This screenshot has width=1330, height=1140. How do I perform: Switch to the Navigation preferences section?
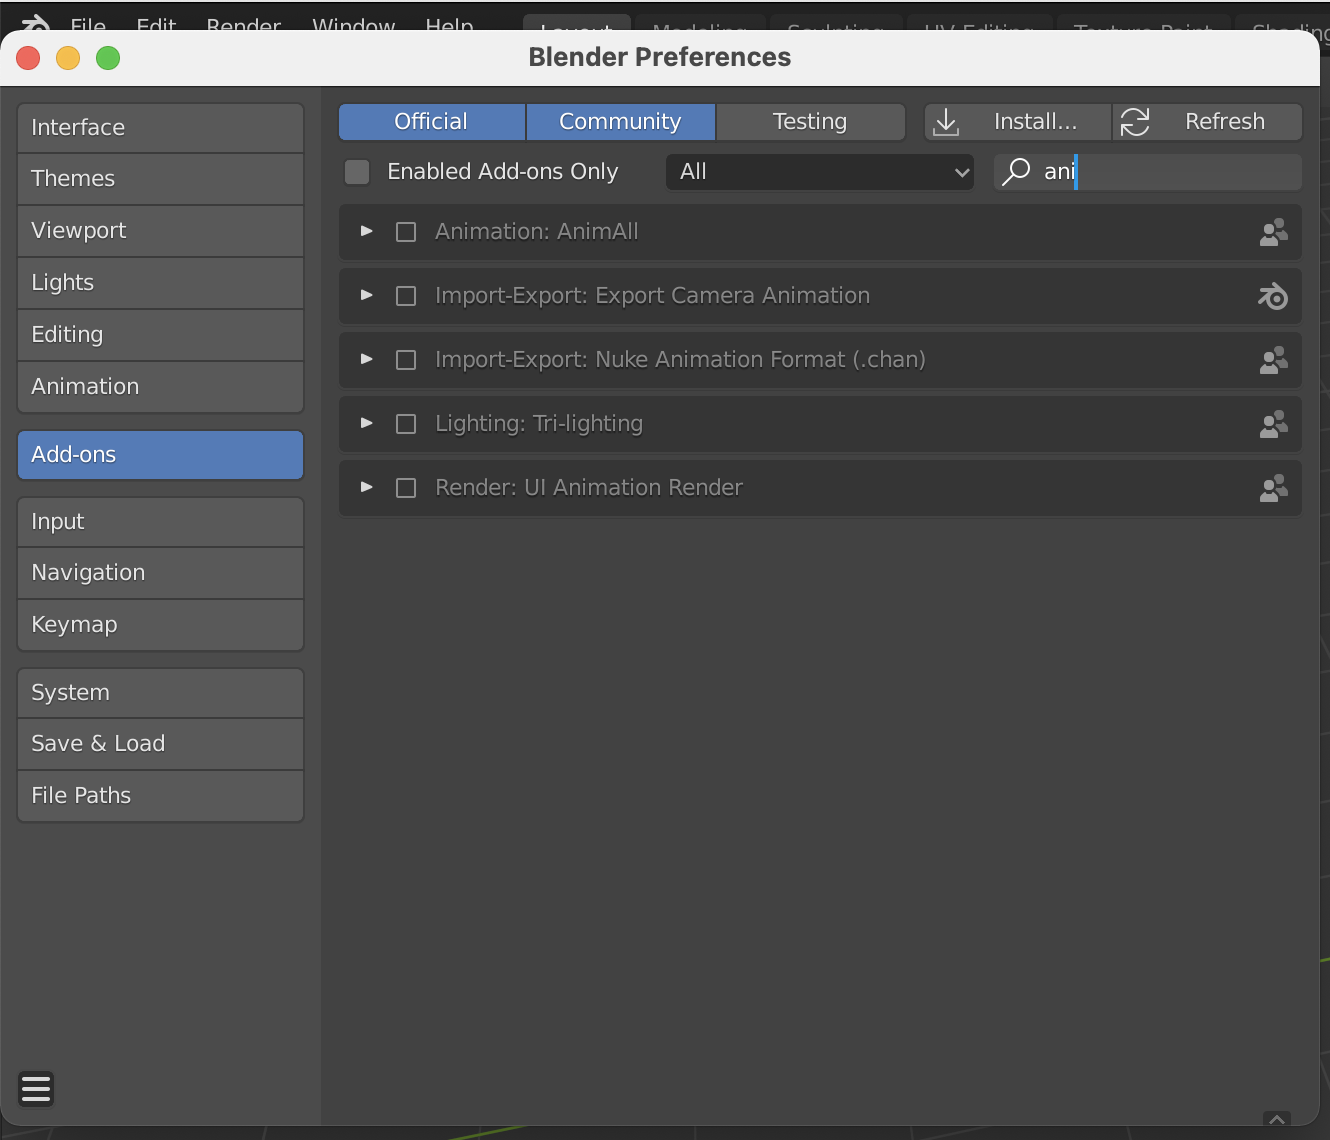tap(160, 573)
